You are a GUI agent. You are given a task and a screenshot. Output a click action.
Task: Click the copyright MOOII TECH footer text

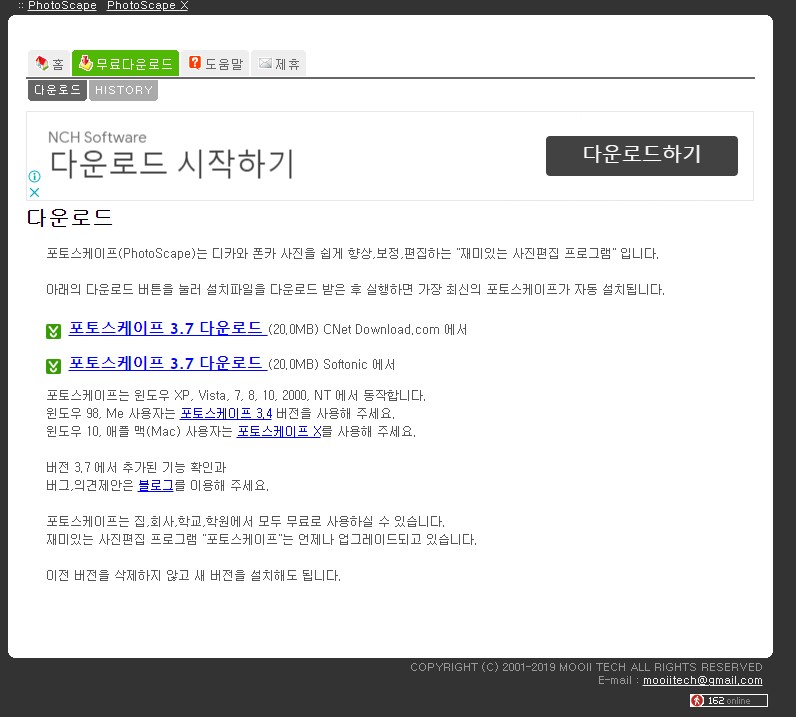(586, 667)
